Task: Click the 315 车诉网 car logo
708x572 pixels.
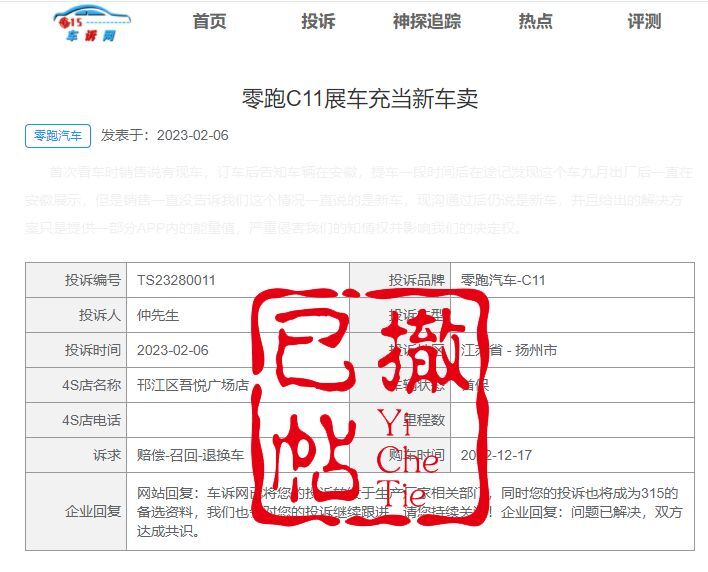Action: (94, 23)
